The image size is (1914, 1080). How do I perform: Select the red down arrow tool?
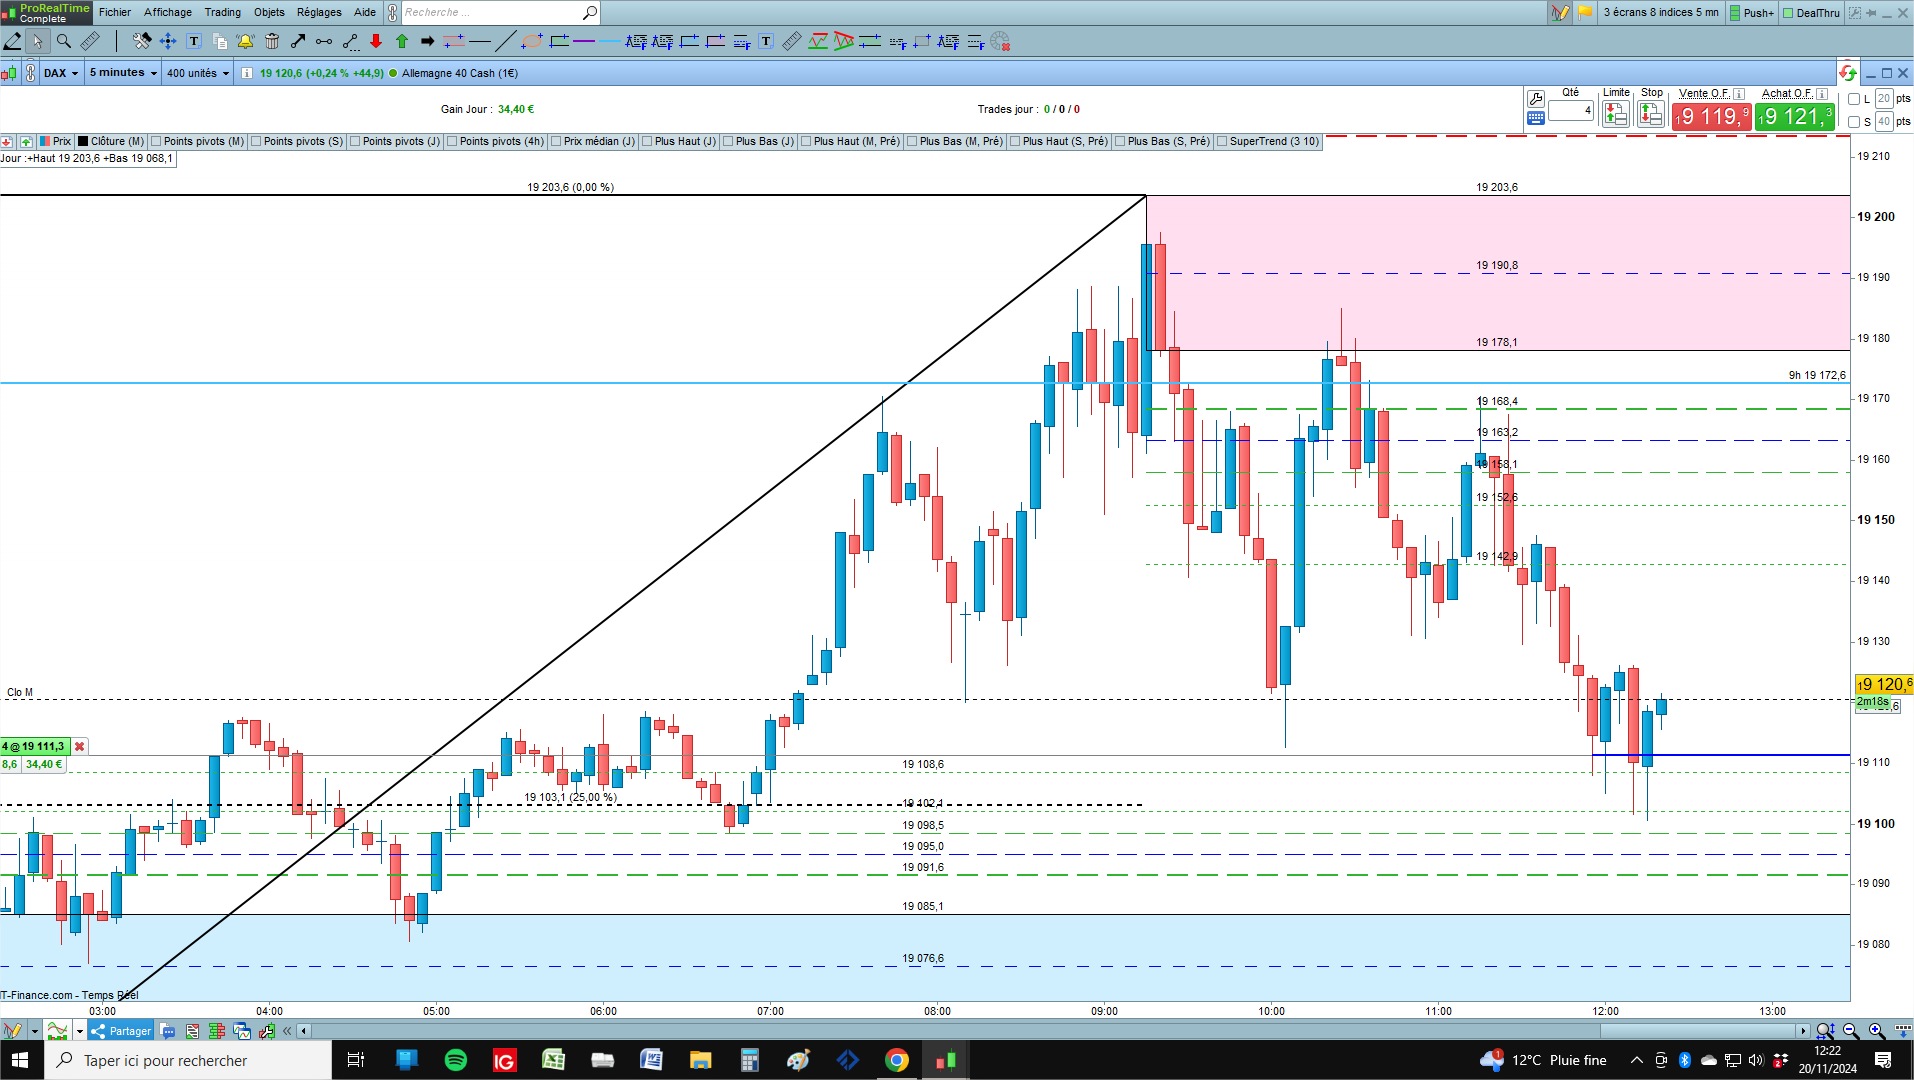pos(376,41)
